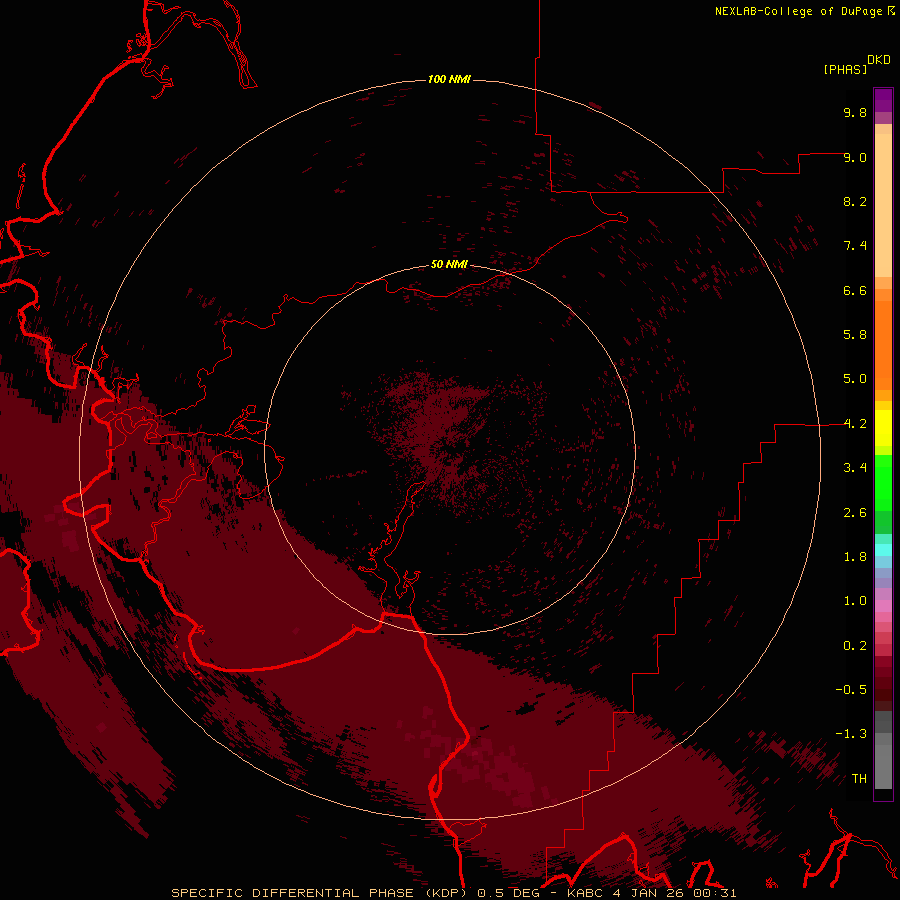This screenshot has height=900, width=900.
Task: Click the 1.8 scale value
Action: coord(855,557)
